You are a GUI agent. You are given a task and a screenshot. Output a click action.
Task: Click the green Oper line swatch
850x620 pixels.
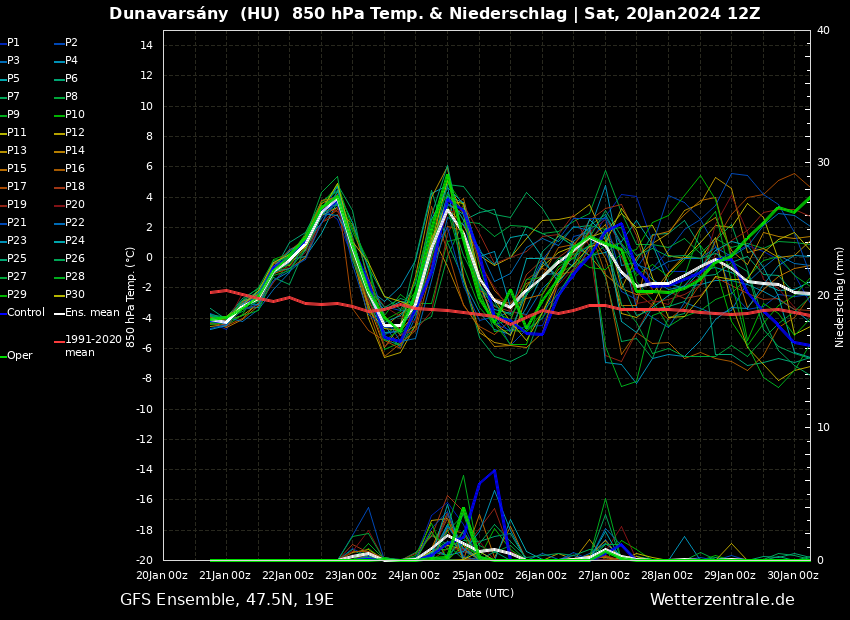click(x=3, y=356)
